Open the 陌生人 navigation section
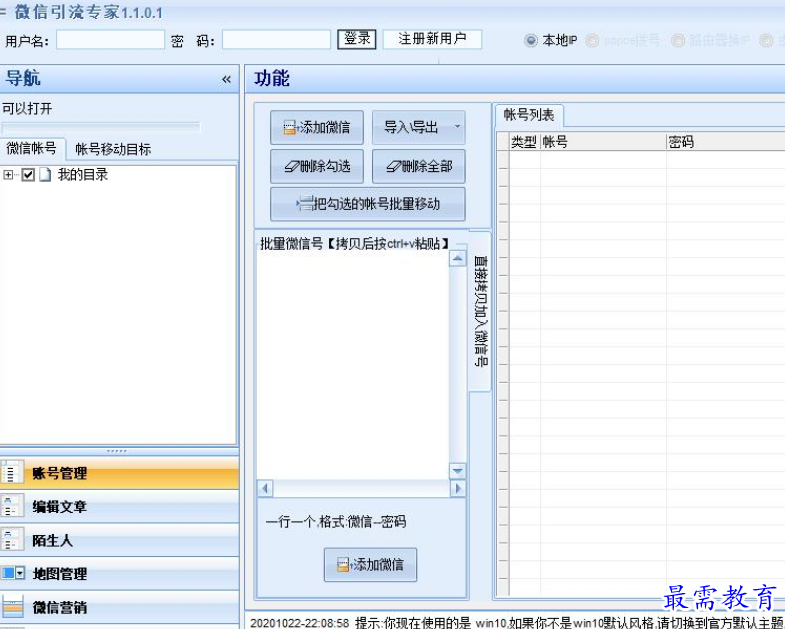 click(x=119, y=540)
